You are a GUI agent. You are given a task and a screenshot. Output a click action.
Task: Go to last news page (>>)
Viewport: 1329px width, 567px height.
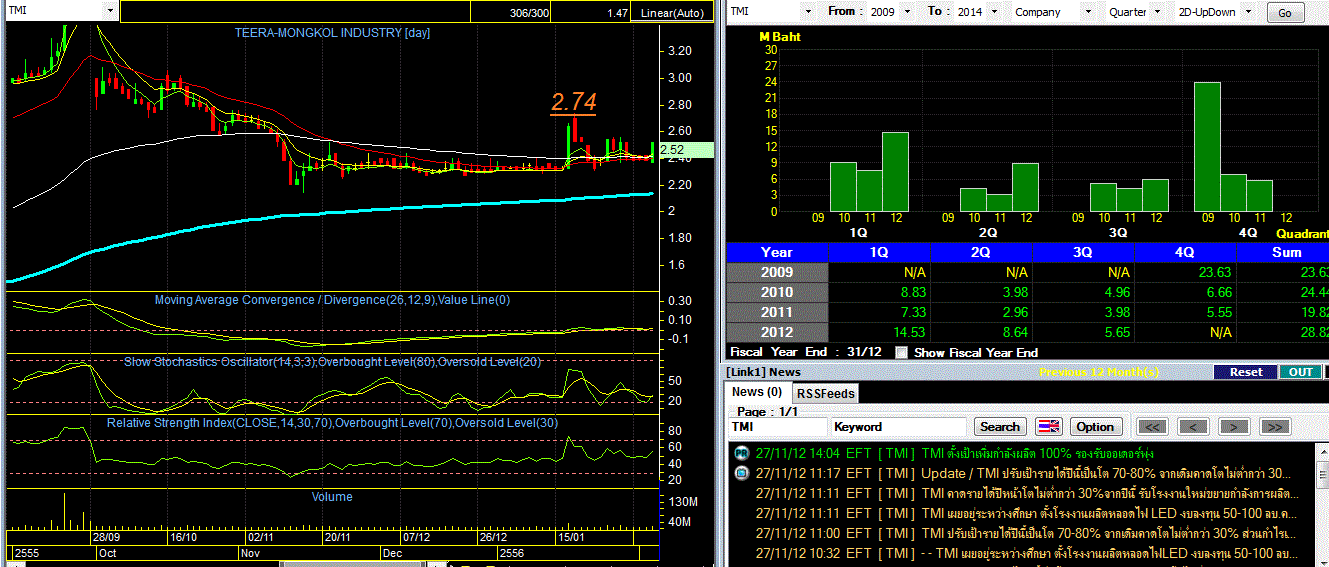pos(1274,427)
